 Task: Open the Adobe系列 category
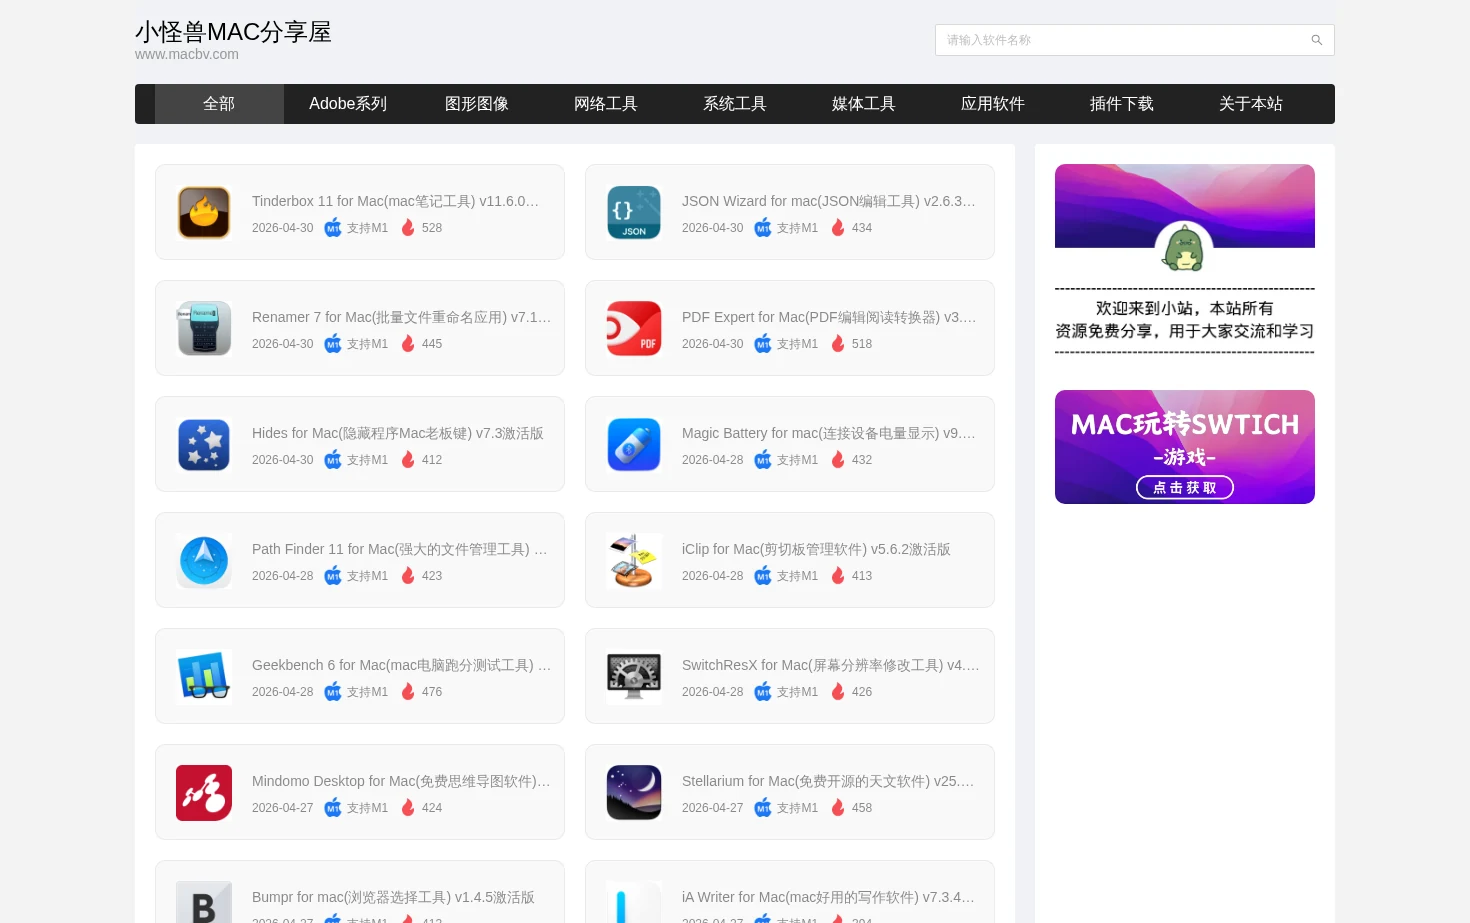tap(348, 104)
